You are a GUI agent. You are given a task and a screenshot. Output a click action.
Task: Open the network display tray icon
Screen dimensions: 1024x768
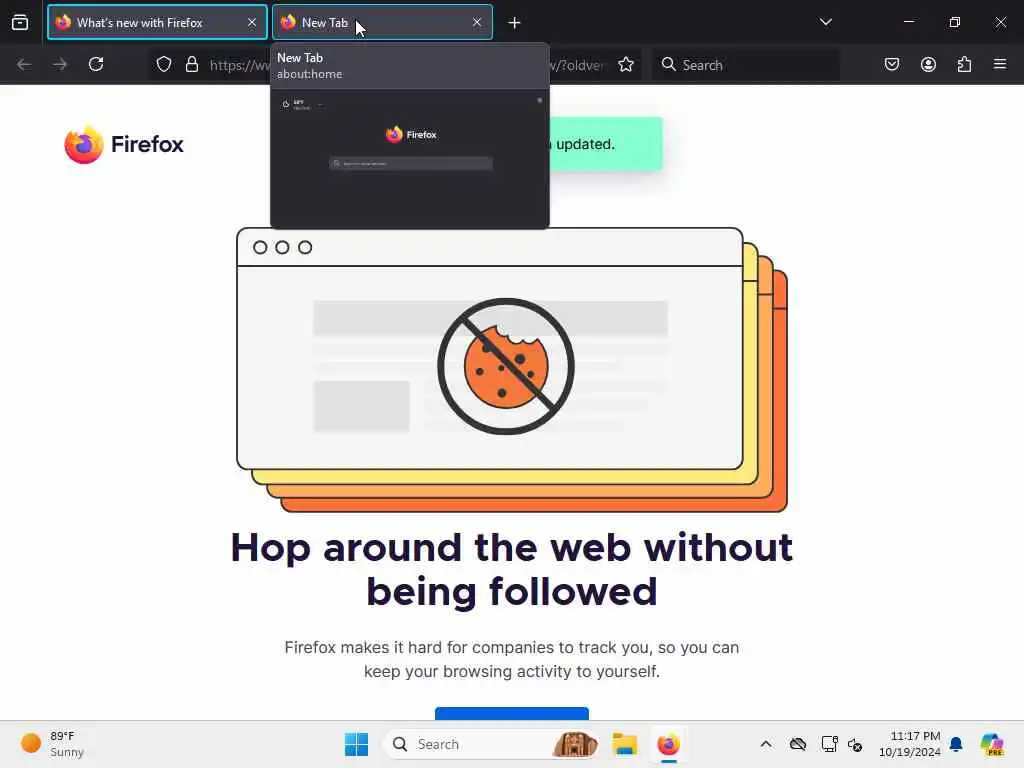[829, 744]
